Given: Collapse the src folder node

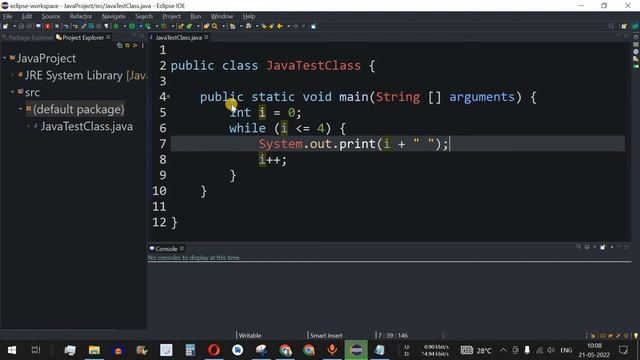Looking at the screenshot, I should click(x=13, y=93).
